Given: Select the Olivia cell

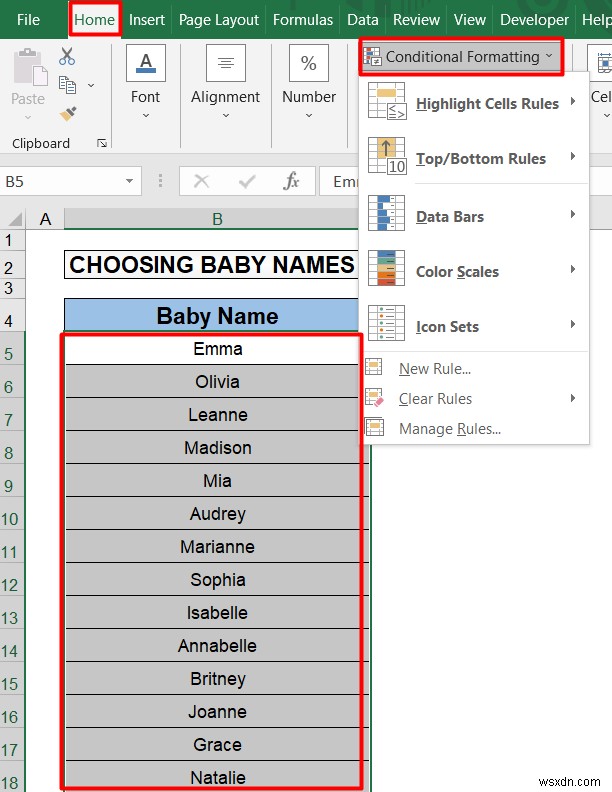Looking at the screenshot, I should click(217, 381).
